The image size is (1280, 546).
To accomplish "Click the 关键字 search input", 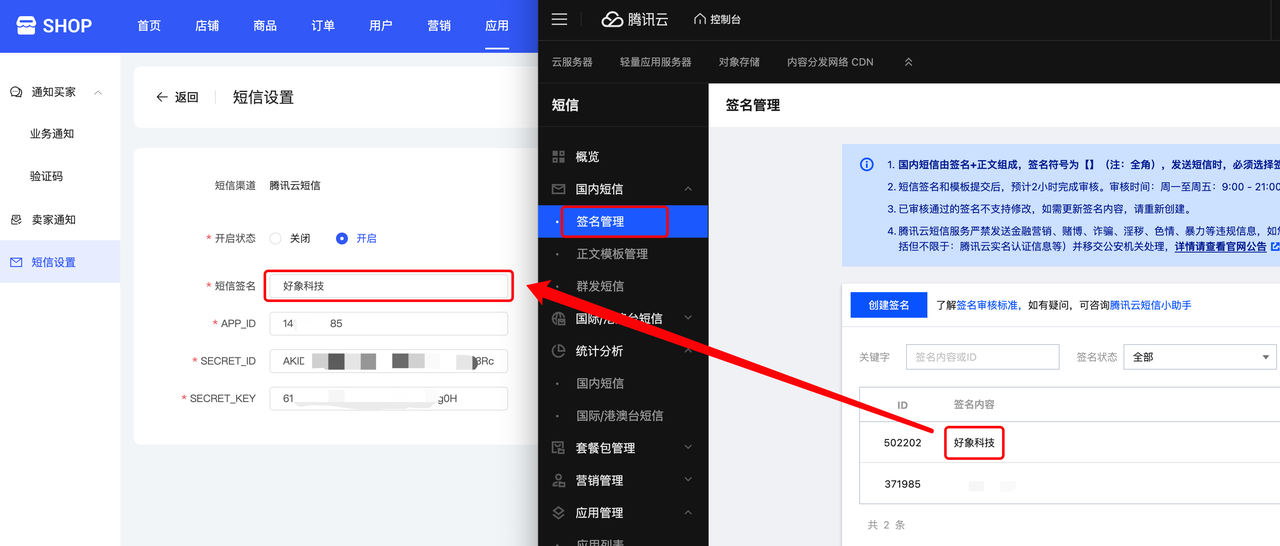I will point(982,357).
